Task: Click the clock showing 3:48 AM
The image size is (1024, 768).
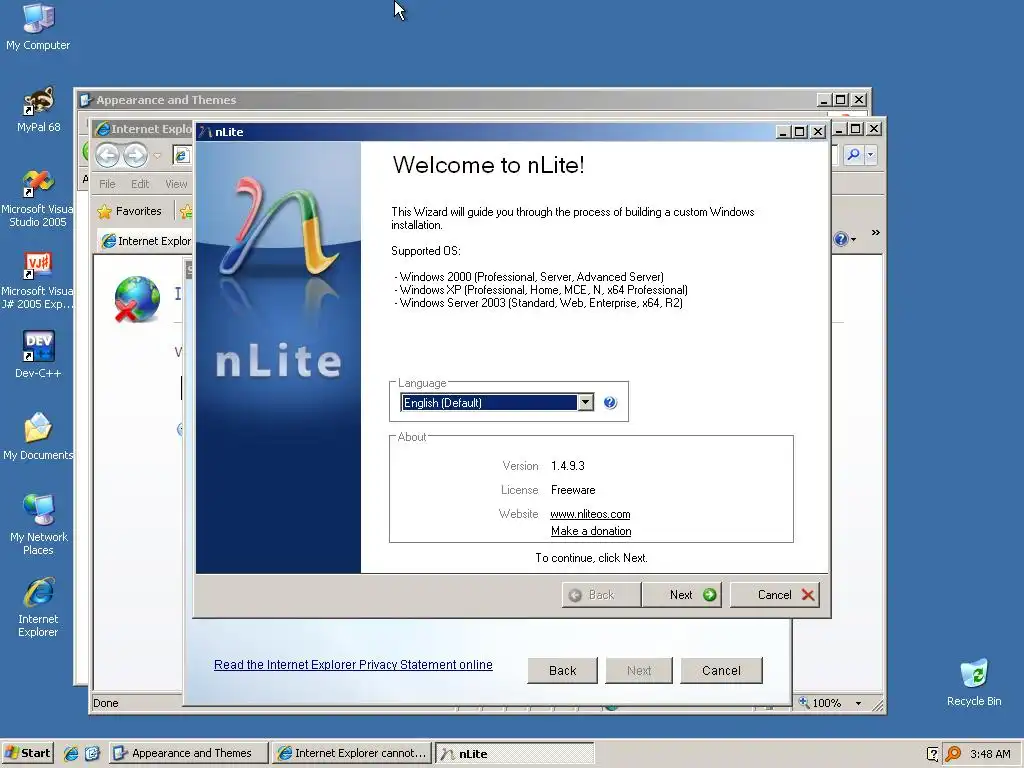Action: click(990, 754)
